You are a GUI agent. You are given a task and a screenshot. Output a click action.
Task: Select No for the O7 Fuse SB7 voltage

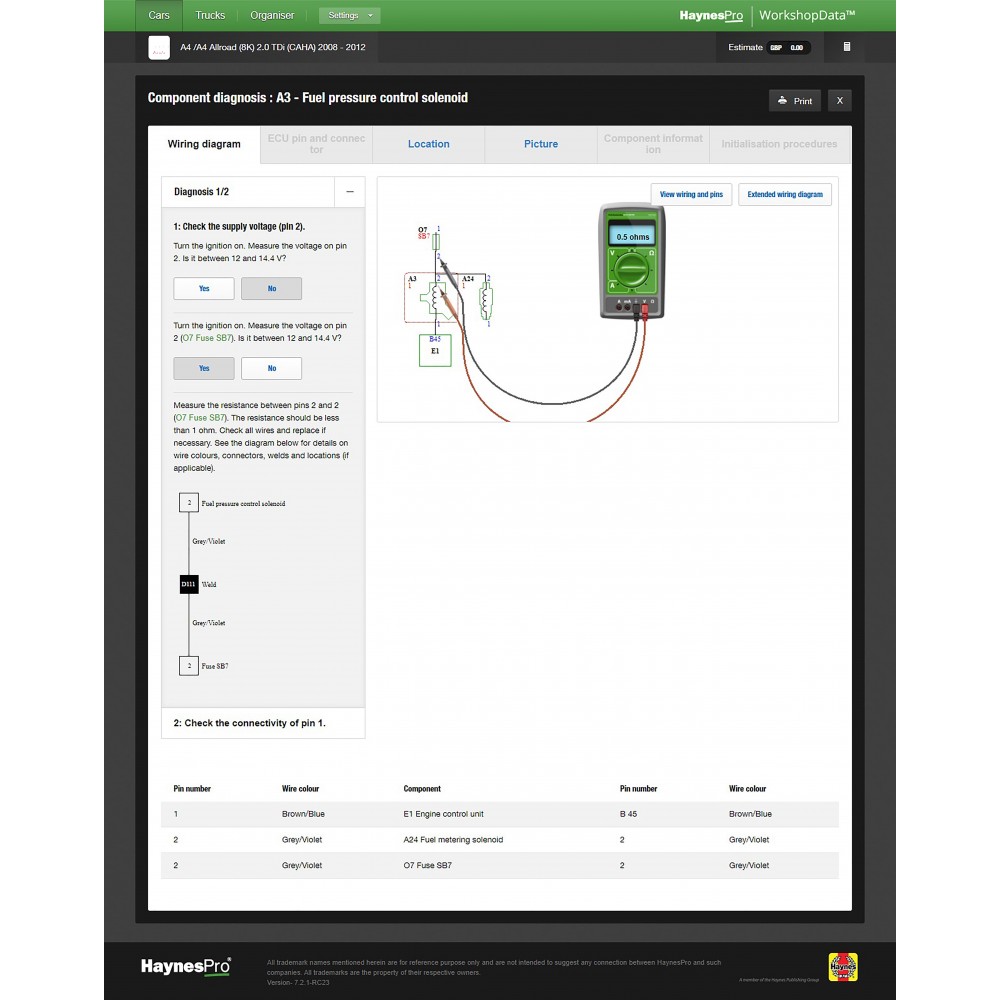pos(271,368)
